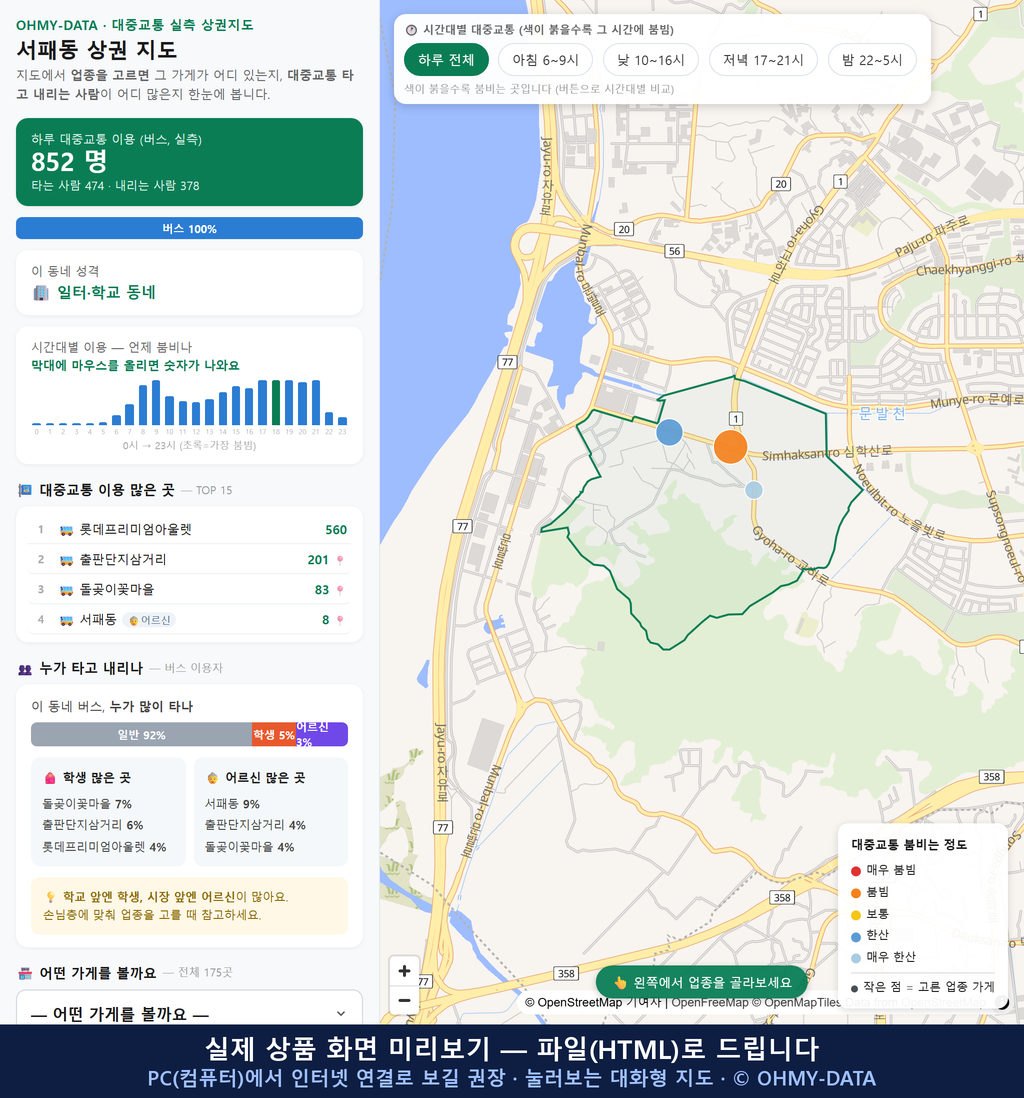Click the 출판단지삼거리 stop name in the TOP list
This screenshot has width=1024, height=1098.
[123, 560]
